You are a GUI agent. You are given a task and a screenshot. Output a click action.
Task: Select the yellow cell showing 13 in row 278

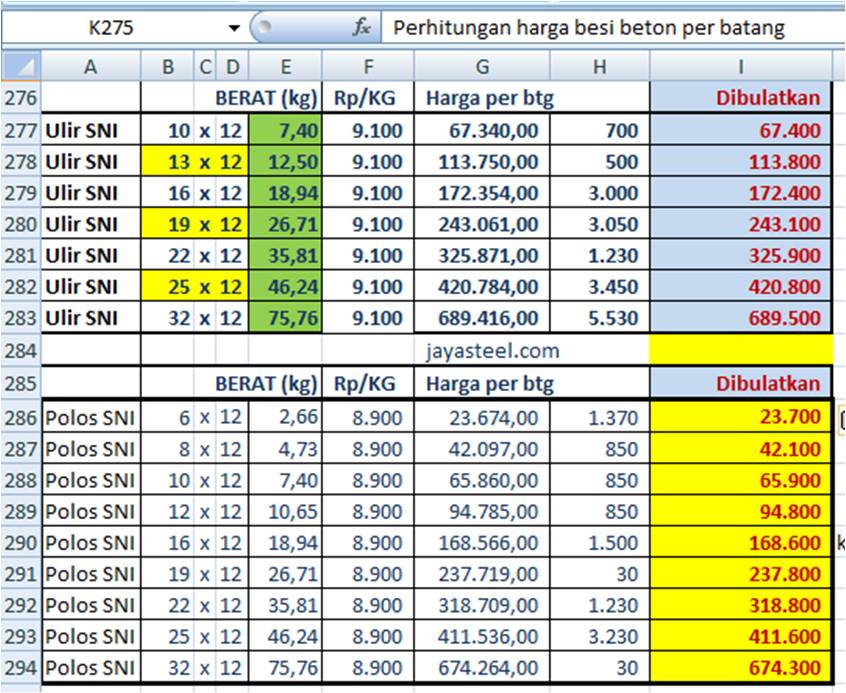click(x=166, y=161)
